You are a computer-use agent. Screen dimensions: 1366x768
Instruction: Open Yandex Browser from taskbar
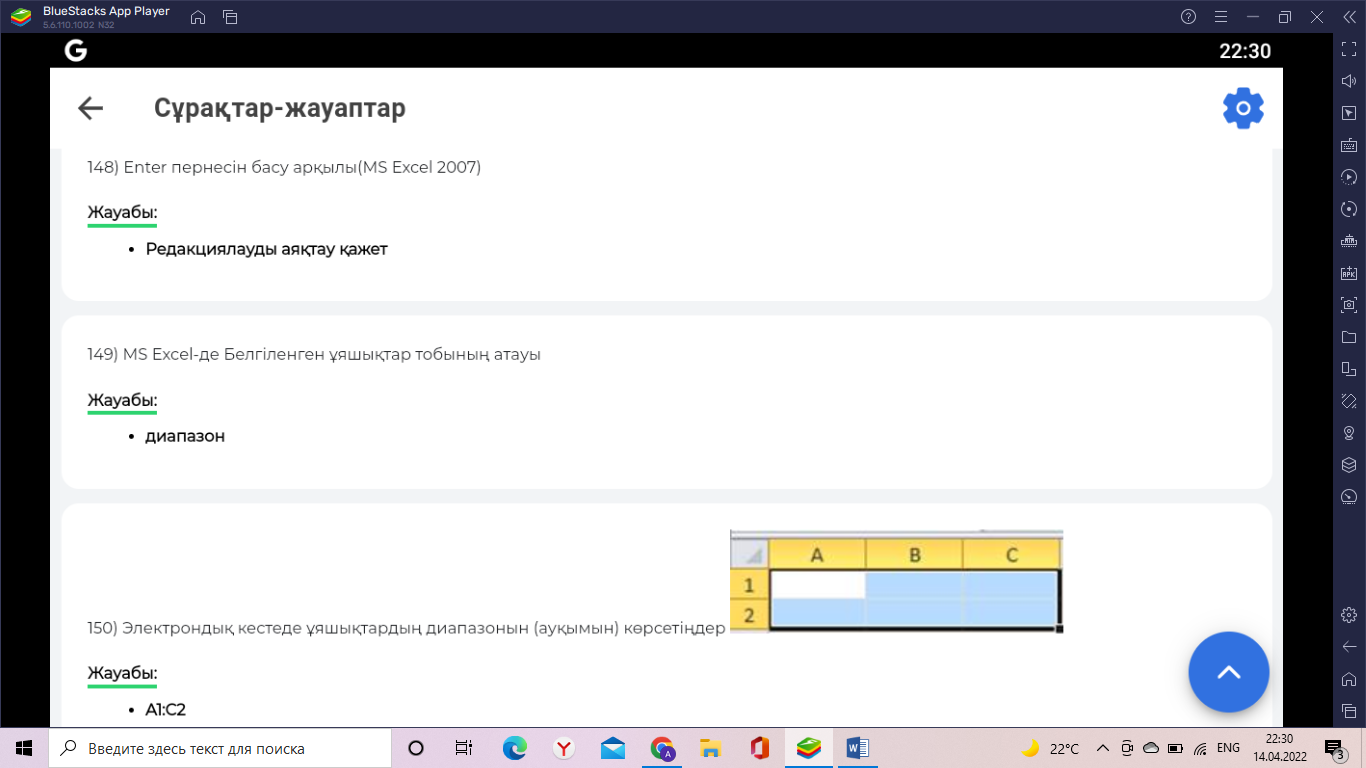564,748
